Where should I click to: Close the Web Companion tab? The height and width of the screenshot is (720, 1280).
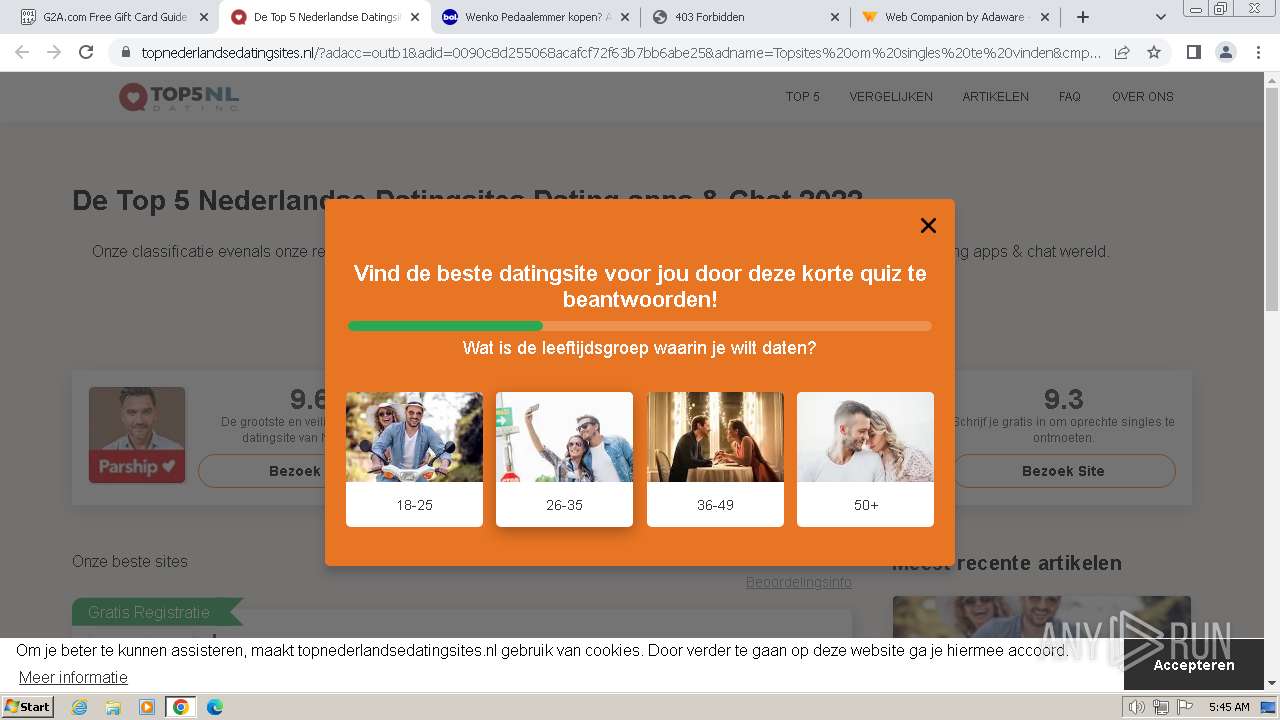tap(1045, 17)
